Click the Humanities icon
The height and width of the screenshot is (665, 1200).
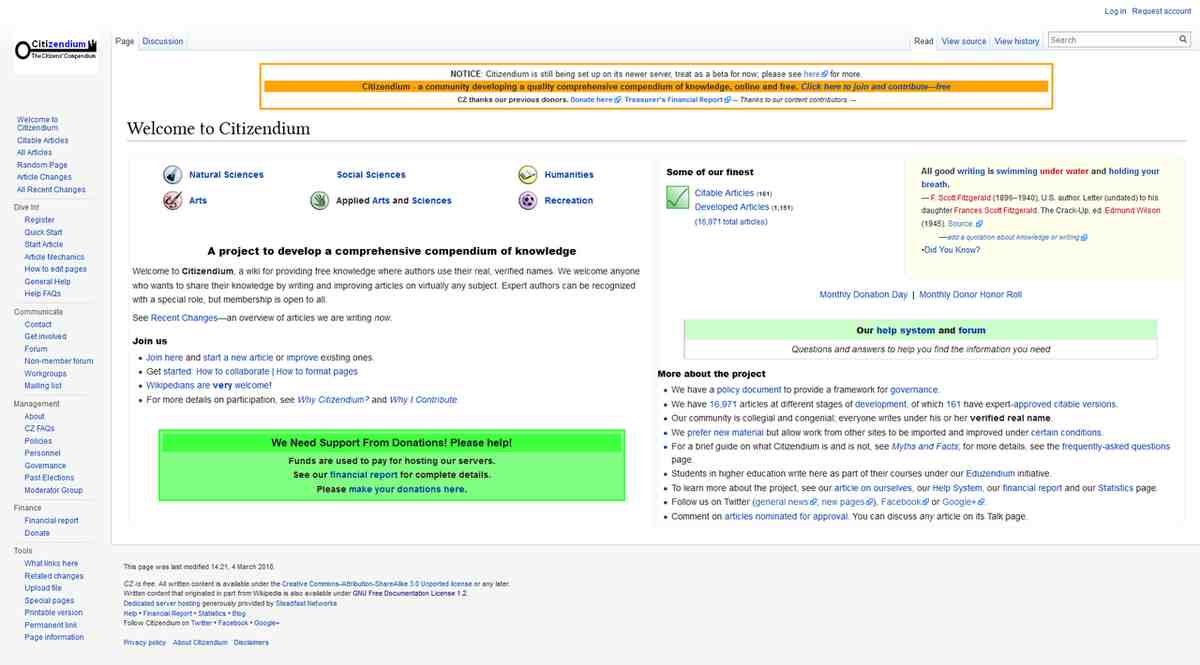pyautogui.click(x=527, y=174)
